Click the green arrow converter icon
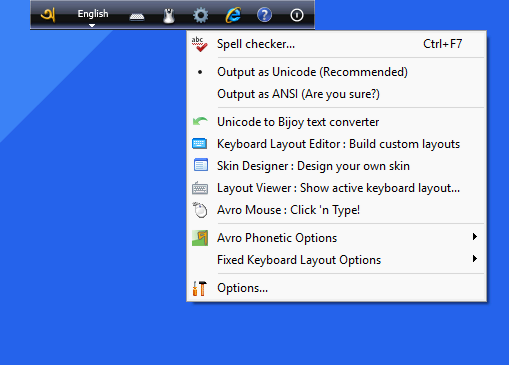Image resolution: width=509 pixels, height=365 pixels. click(x=200, y=121)
